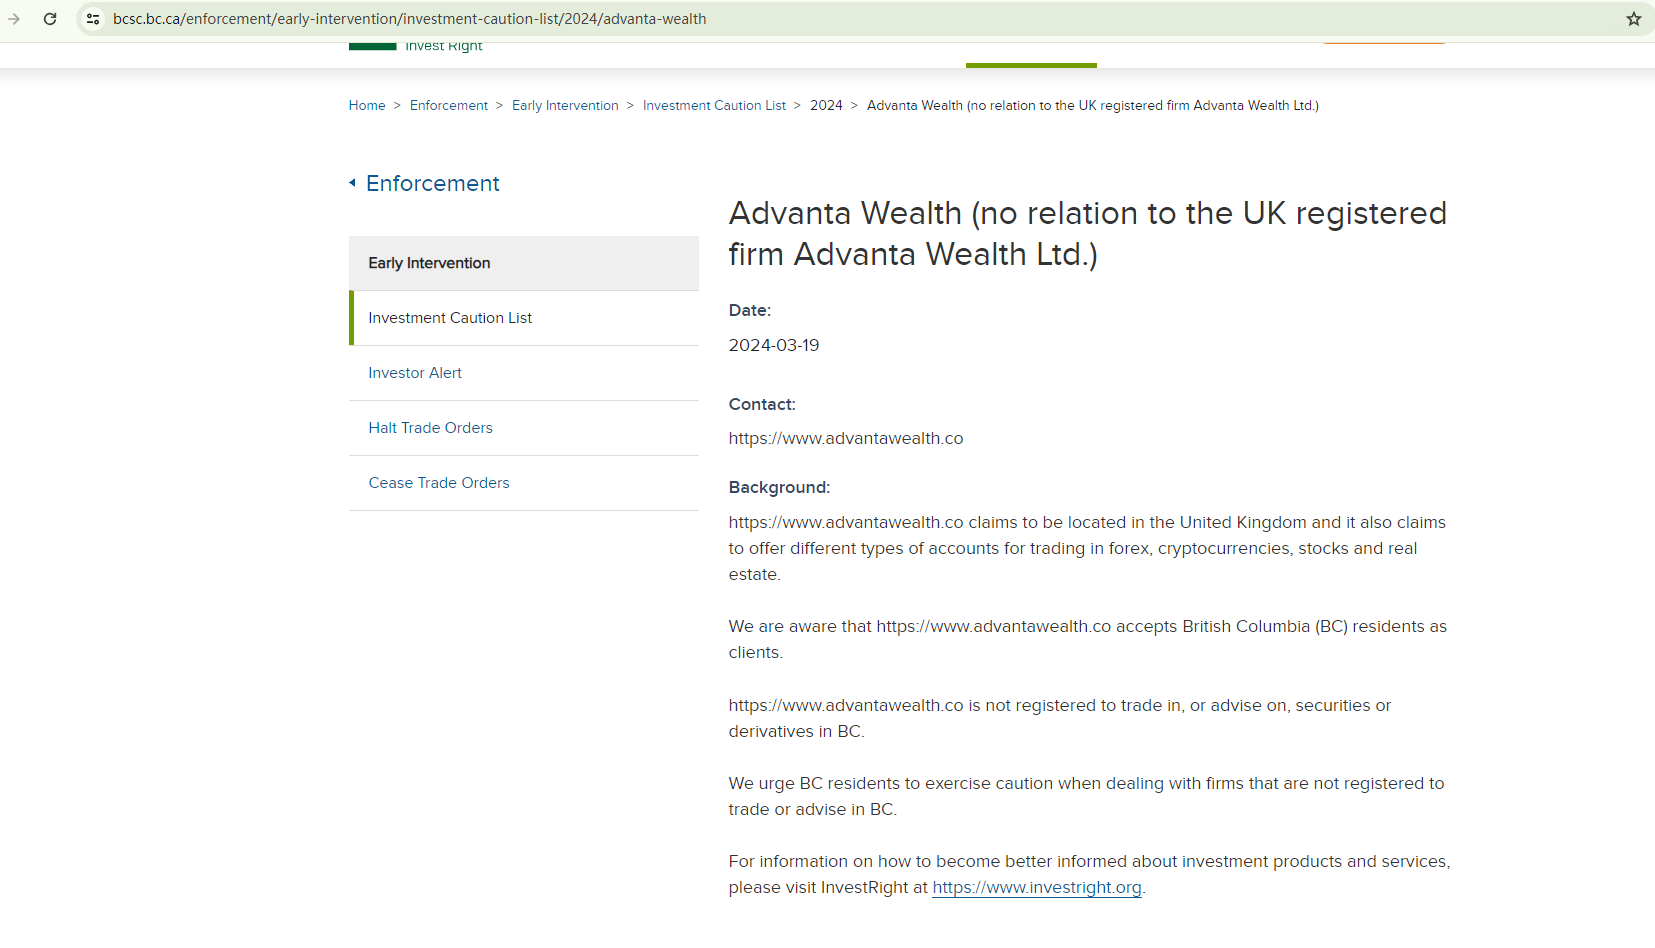Select Early Intervention in the sidebar
The height and width of the screenshot is (948, 1655).
tap(429, 263)
